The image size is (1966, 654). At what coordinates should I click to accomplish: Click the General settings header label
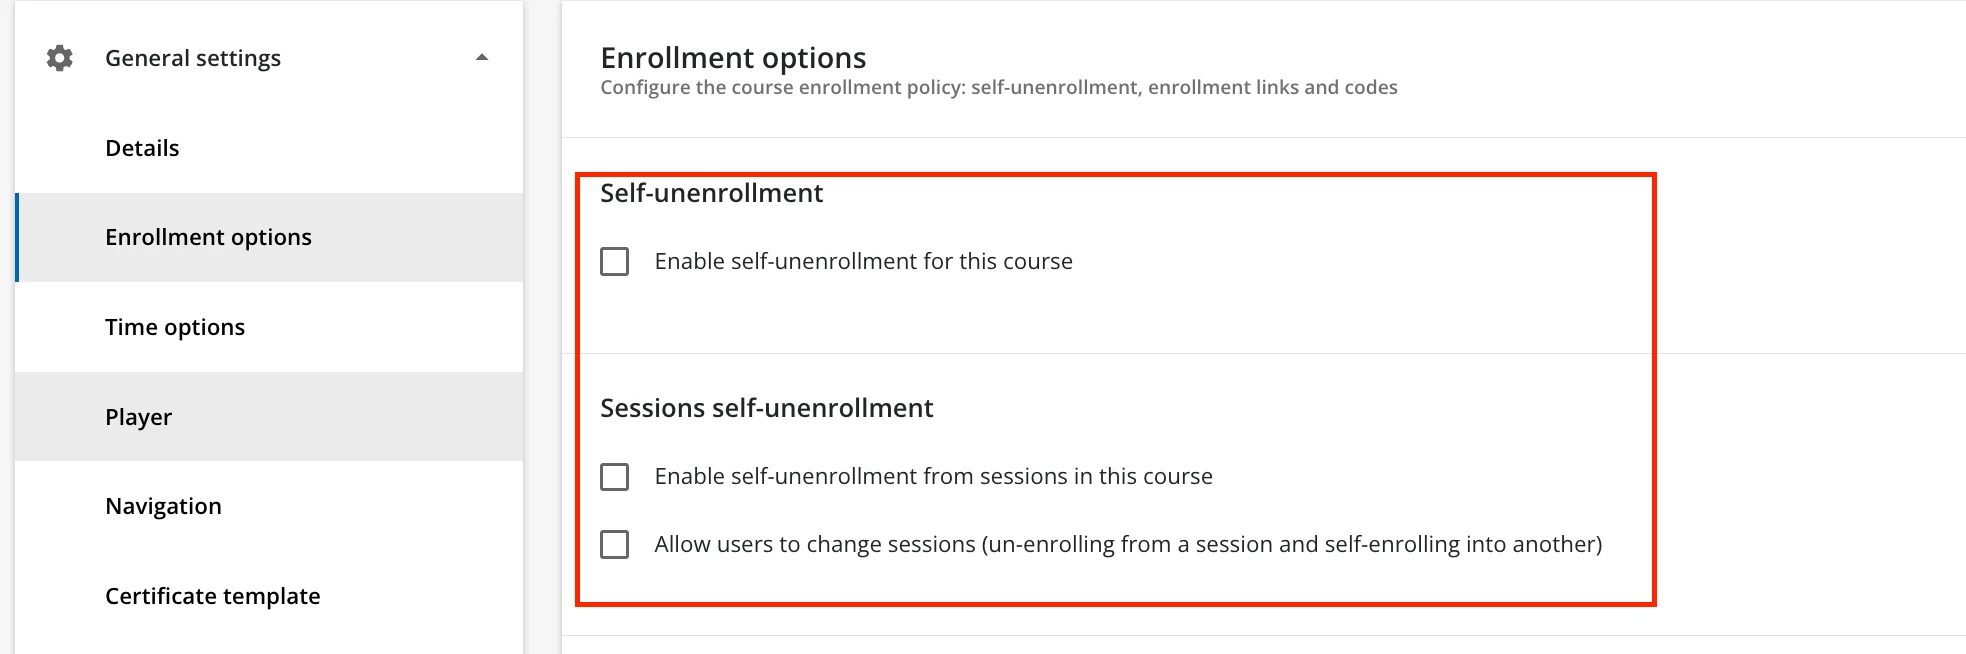(x=193, y=58)
